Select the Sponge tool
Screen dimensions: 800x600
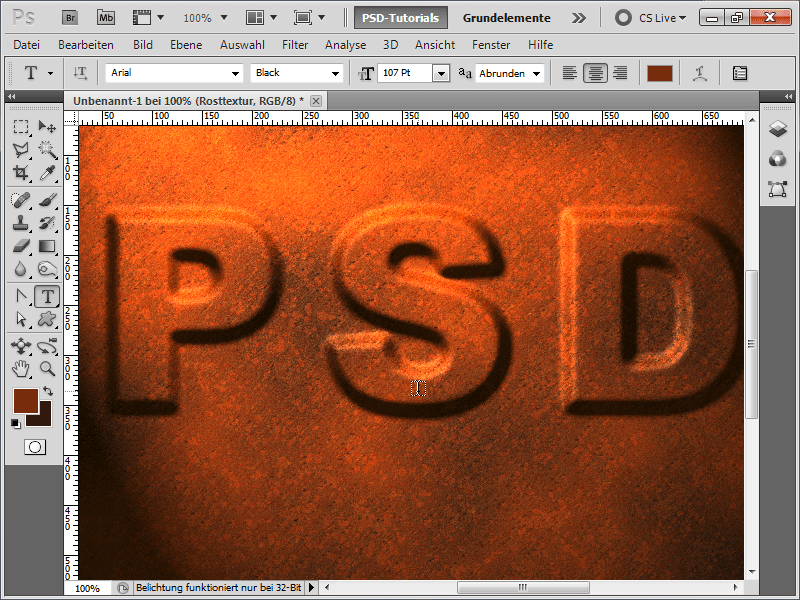coord(47,268)
